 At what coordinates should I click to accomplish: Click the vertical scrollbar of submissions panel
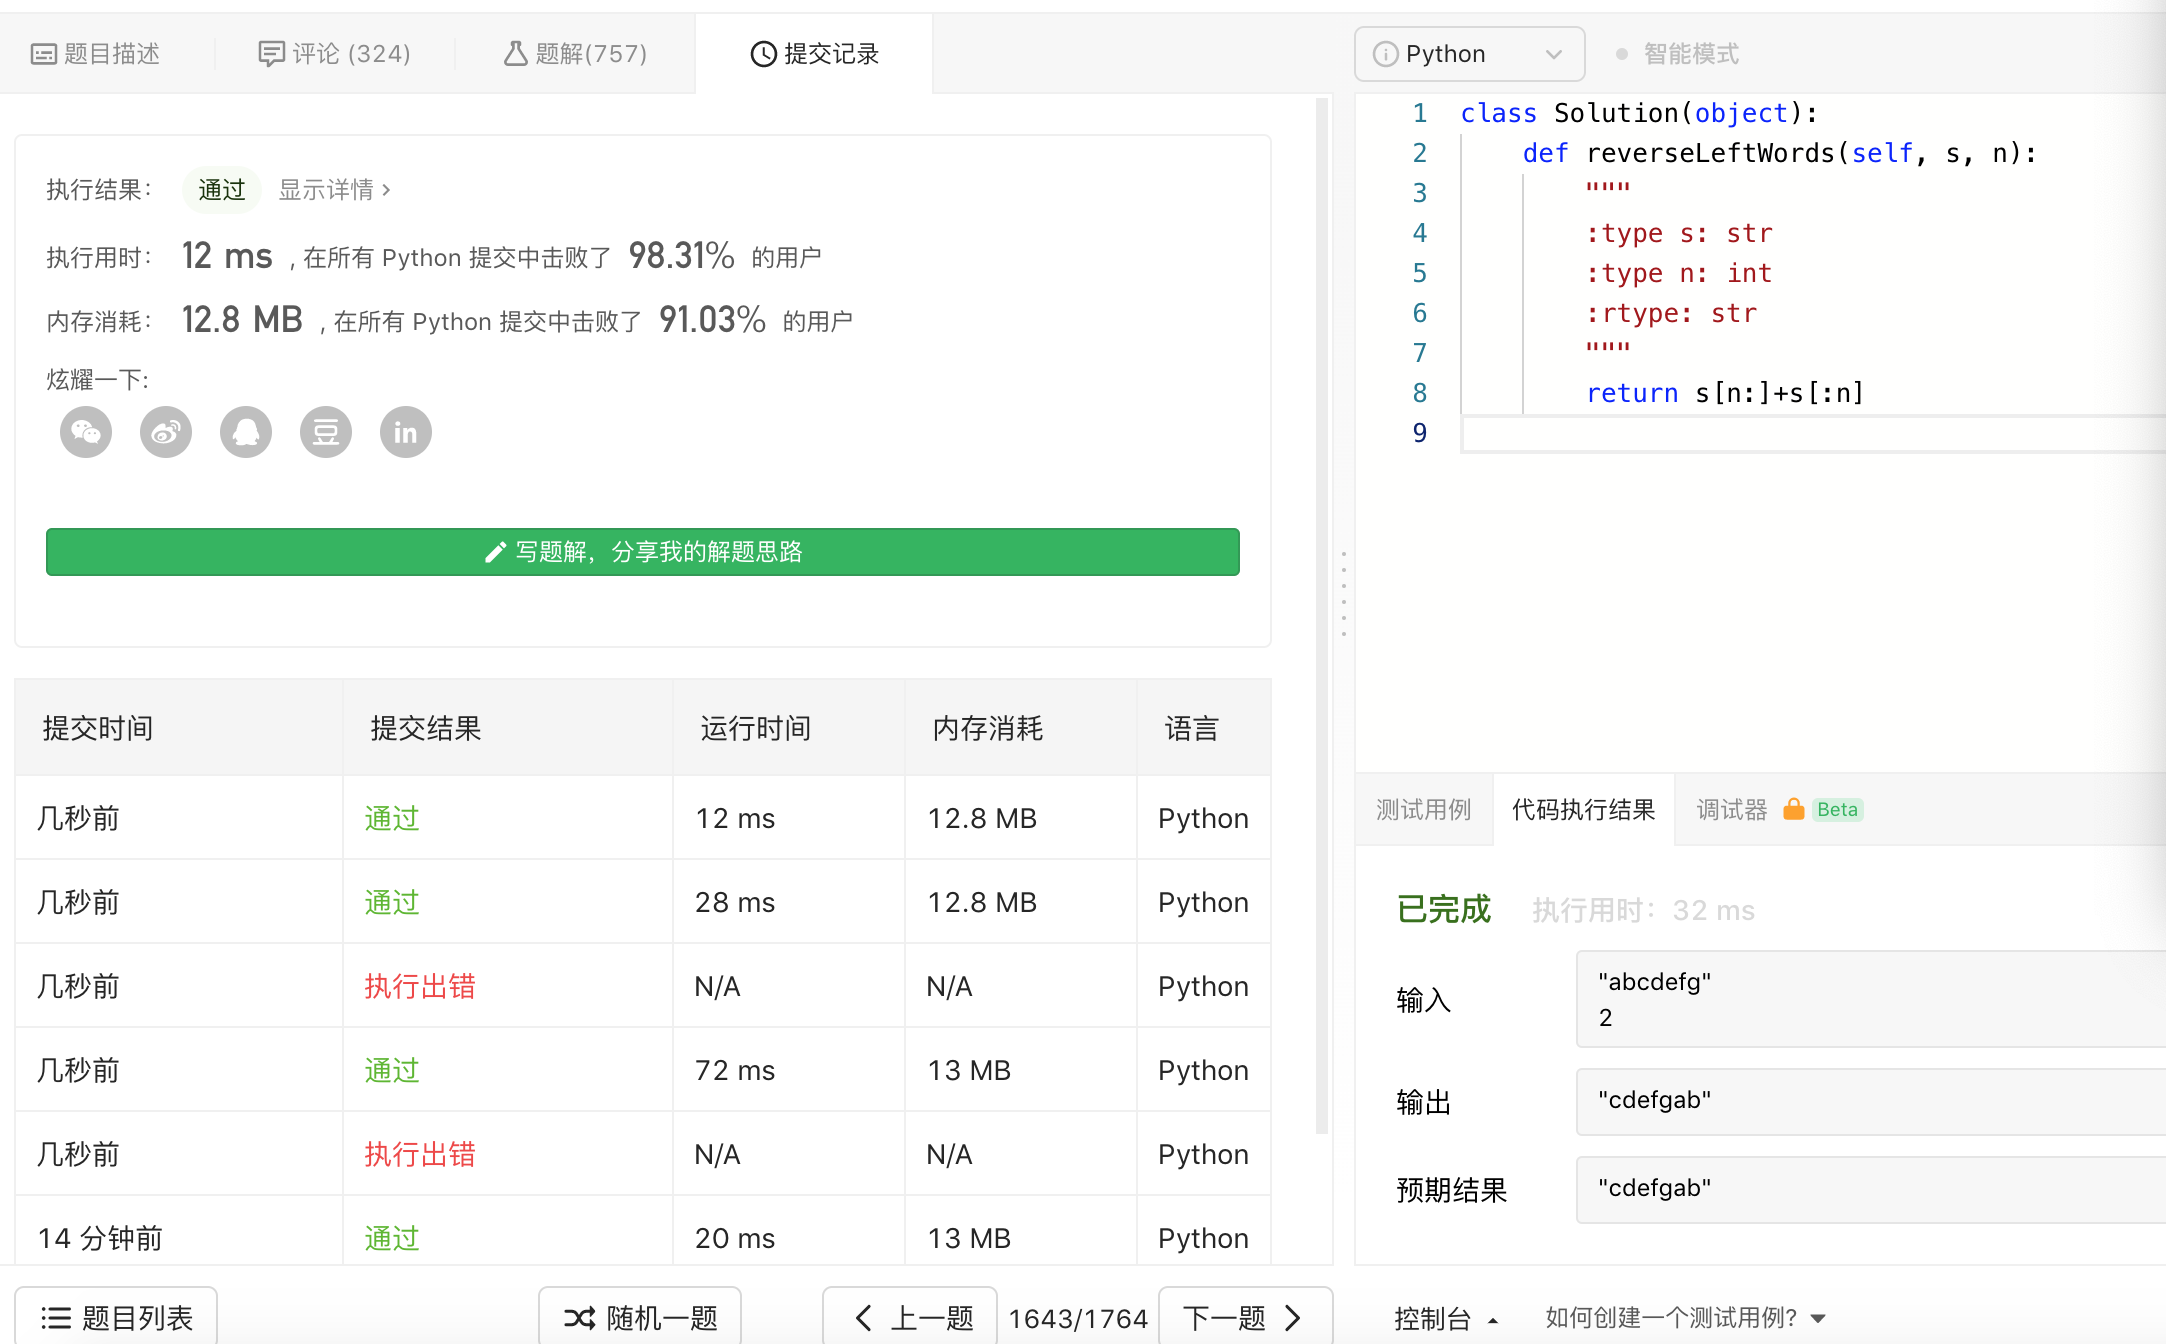click(x=1322, y=615)
